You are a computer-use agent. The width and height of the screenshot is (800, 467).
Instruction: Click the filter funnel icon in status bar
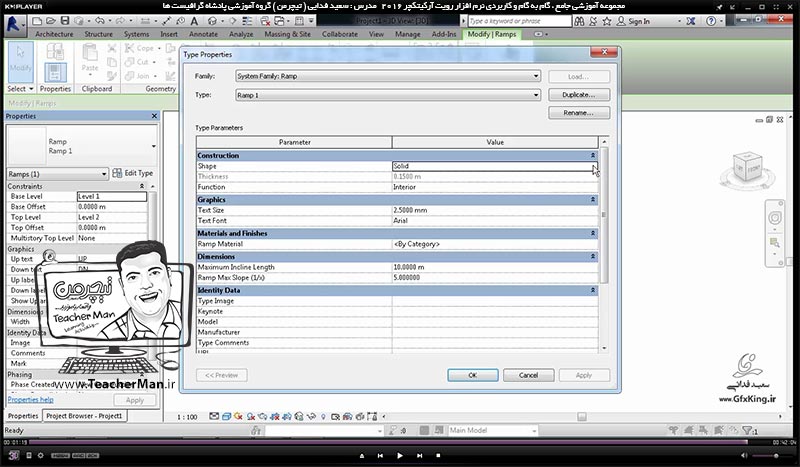747,430
